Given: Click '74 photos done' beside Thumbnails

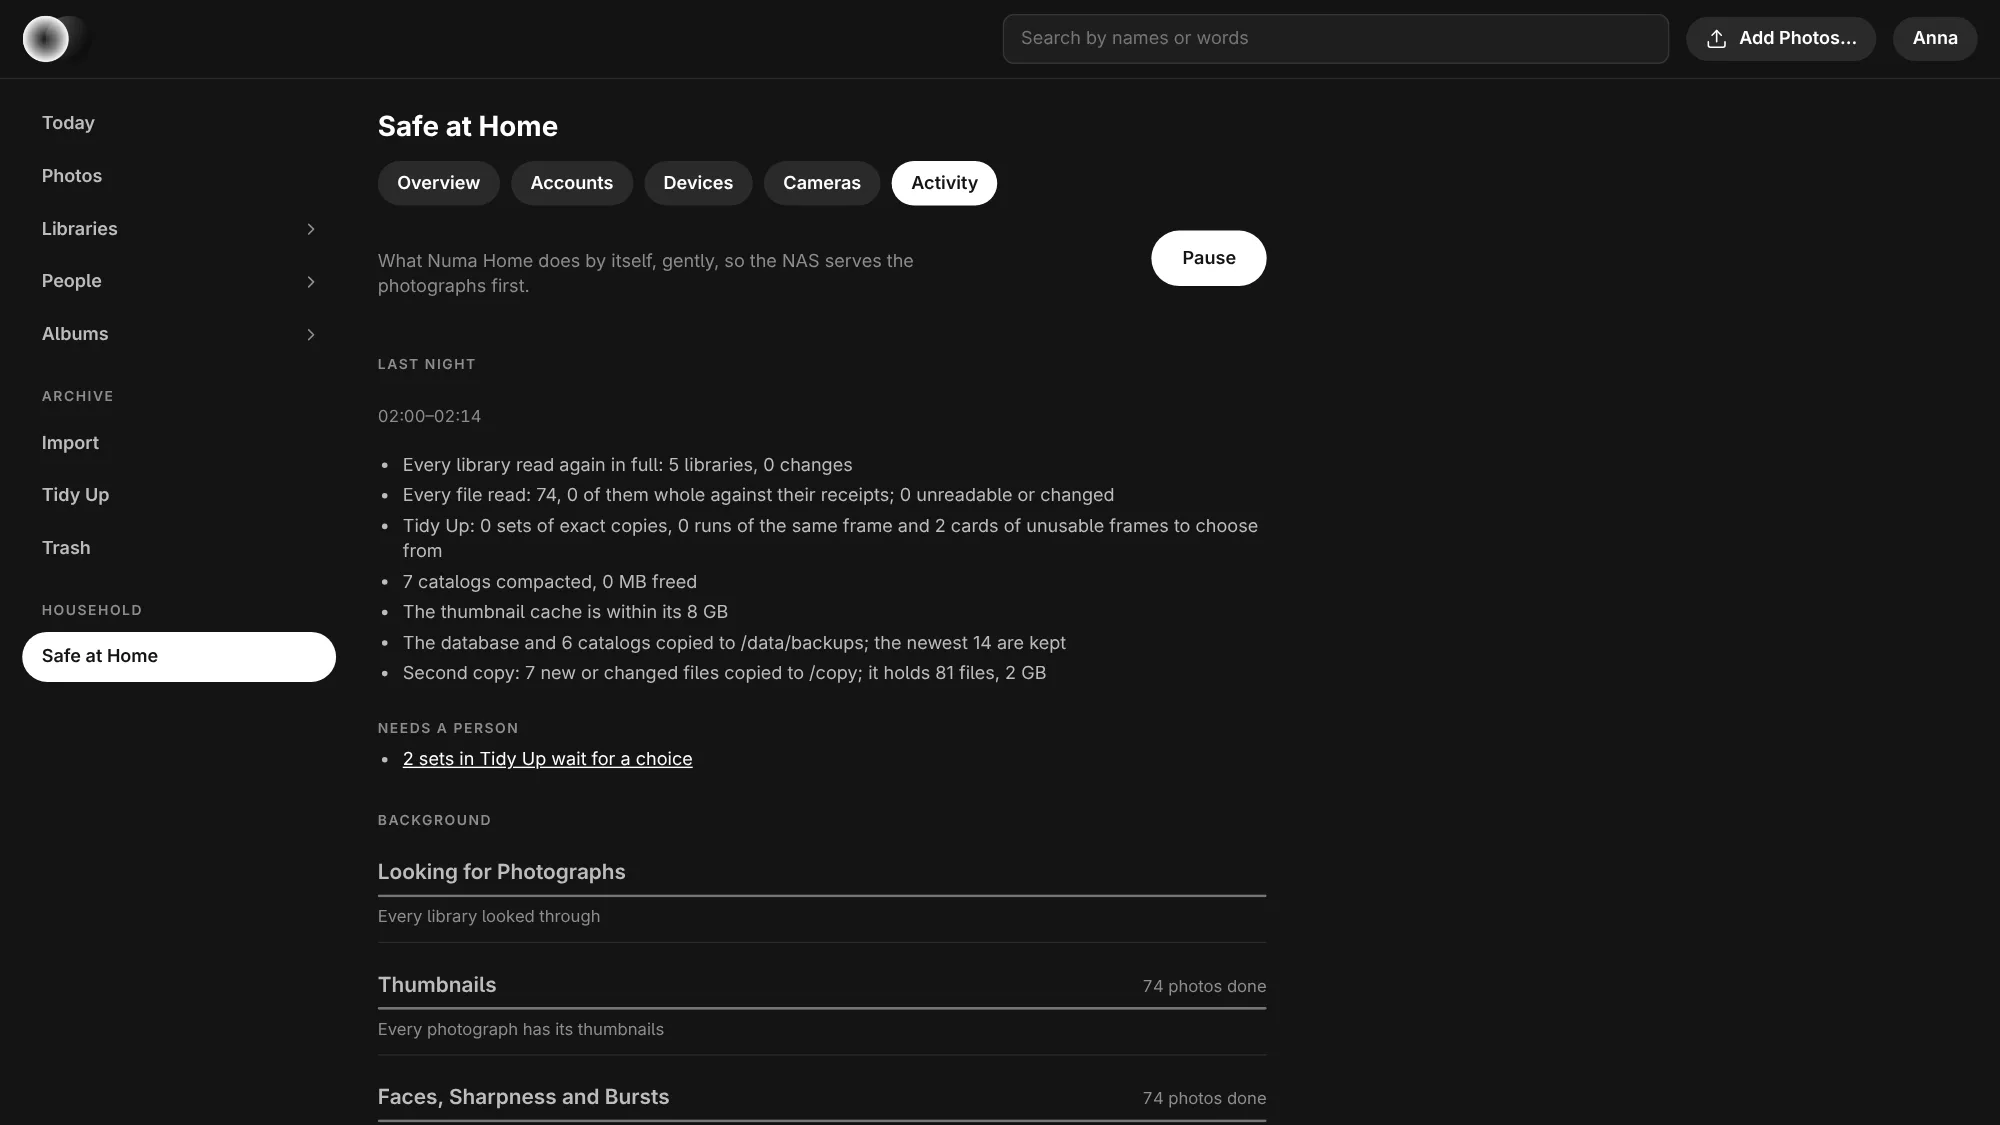Looking at the screenshot, I should point(1204,986).
